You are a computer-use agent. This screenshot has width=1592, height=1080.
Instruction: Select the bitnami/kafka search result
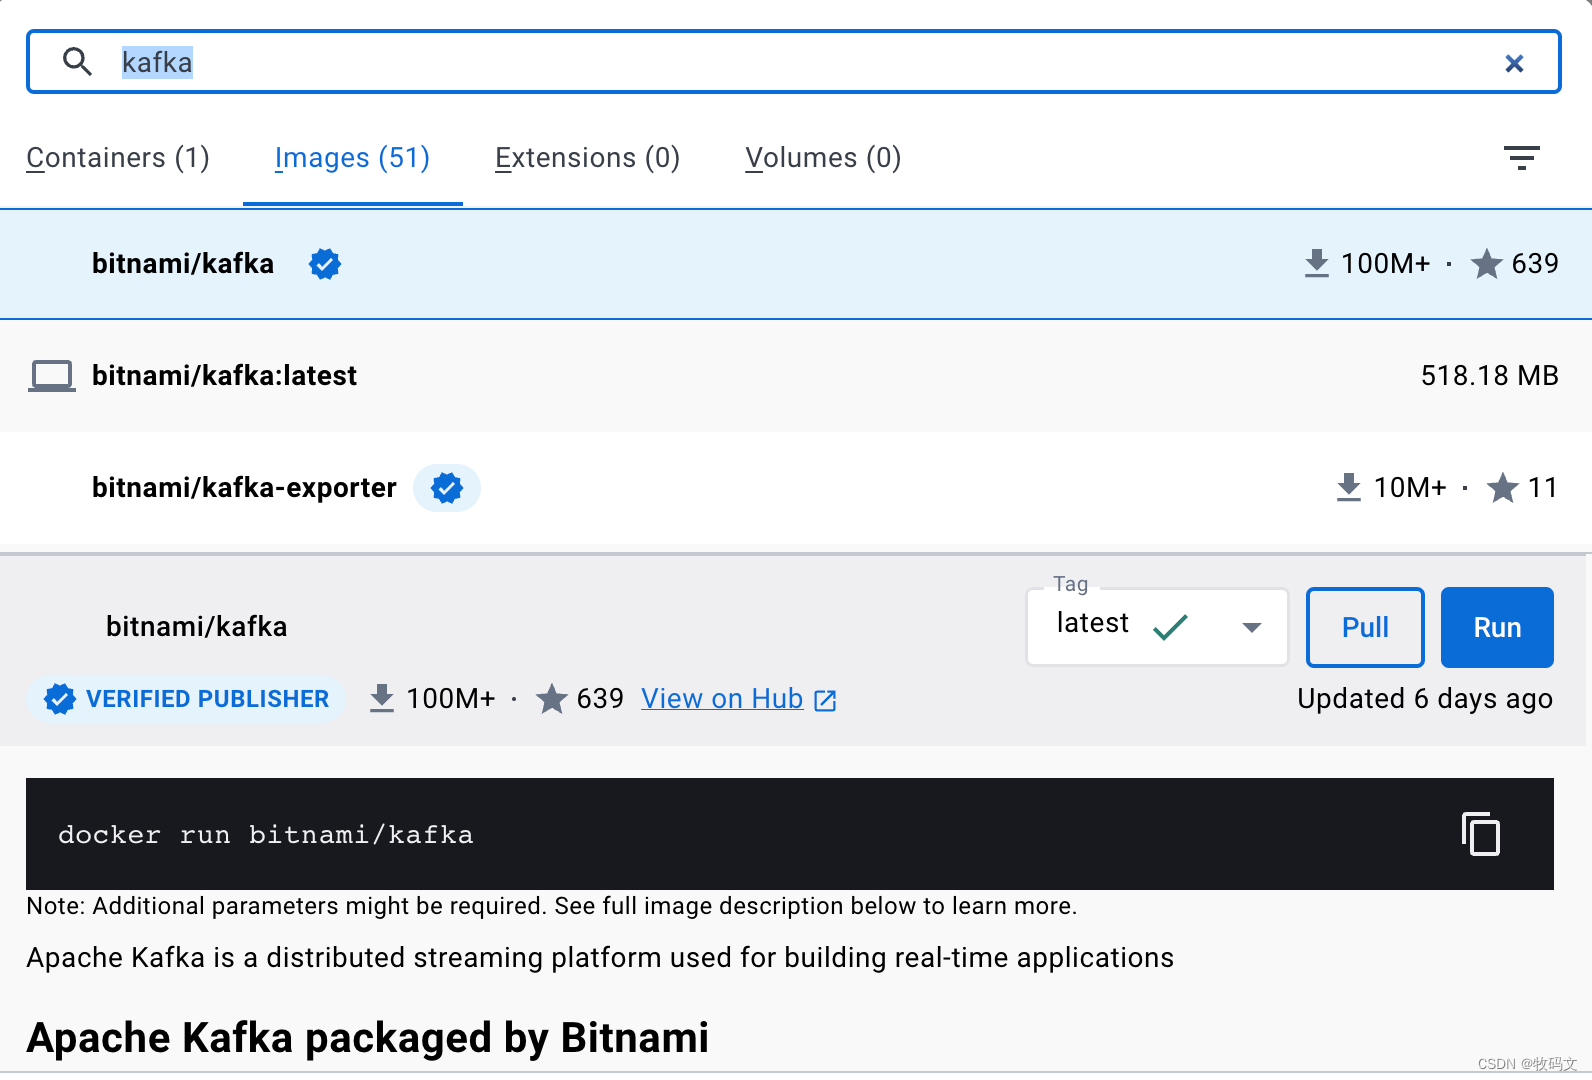[796, 264]
